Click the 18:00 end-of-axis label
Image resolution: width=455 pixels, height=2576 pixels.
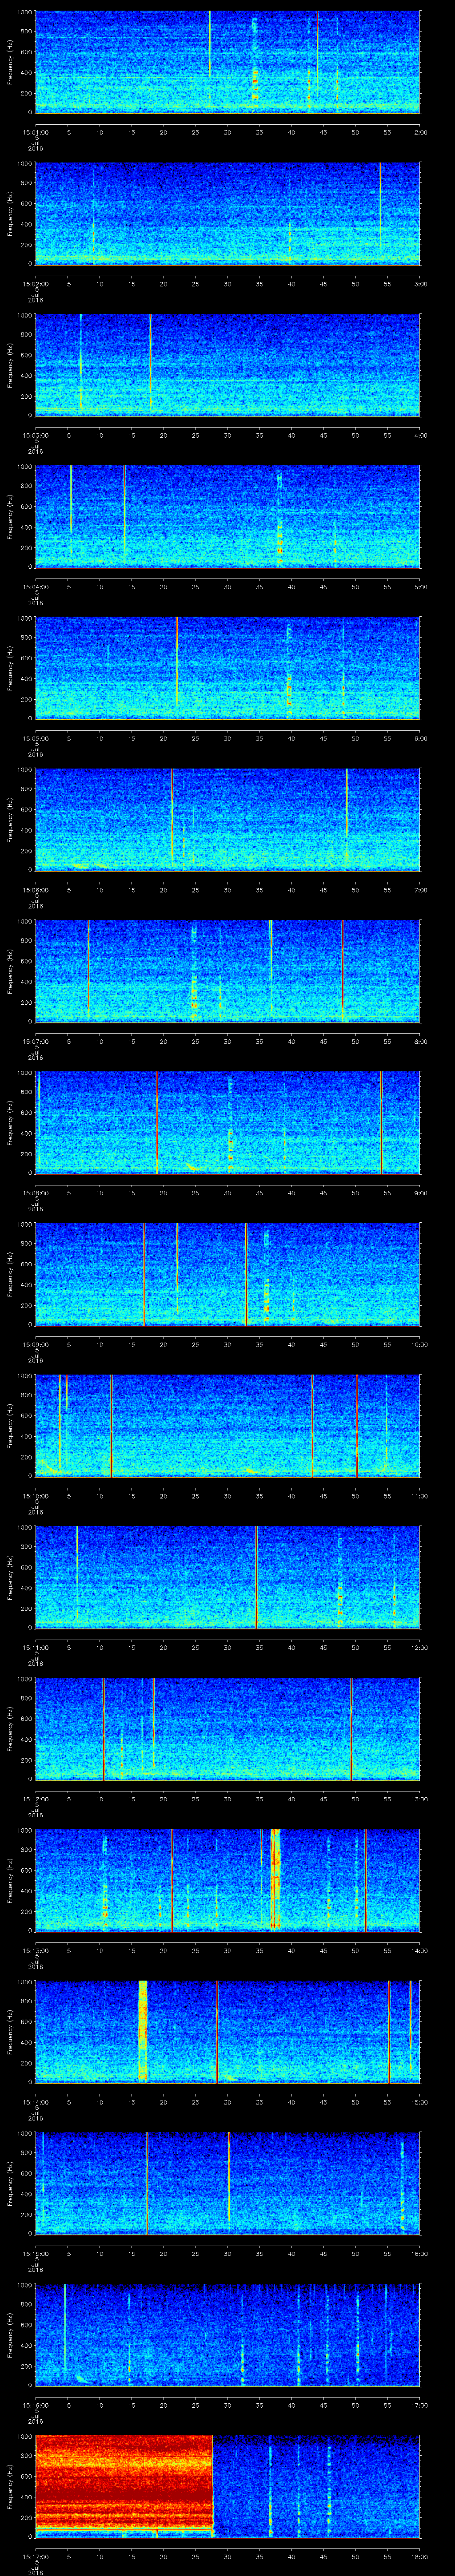point(419,2557)
